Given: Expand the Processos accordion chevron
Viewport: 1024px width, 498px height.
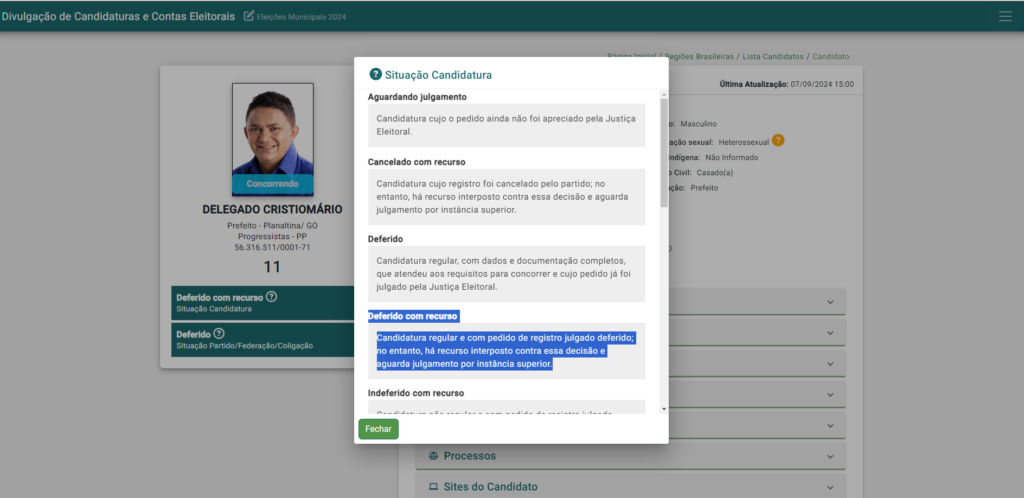Looking at the screenshot, I should point(829,456).
